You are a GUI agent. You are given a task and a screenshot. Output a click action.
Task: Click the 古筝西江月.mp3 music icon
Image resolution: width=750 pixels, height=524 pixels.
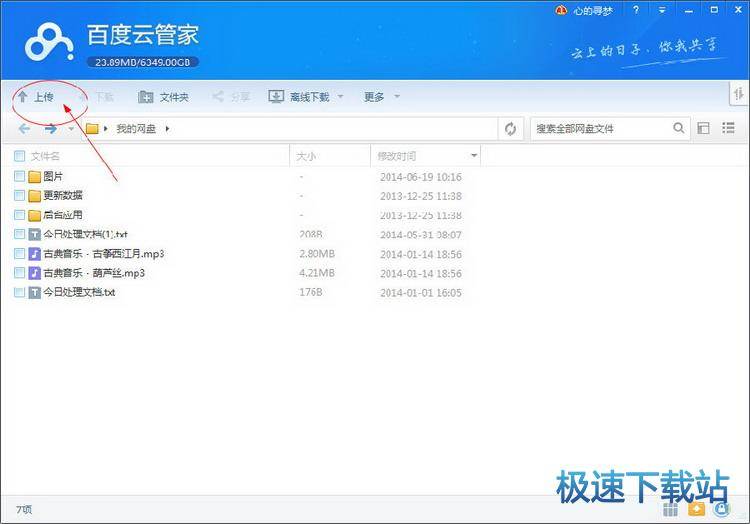click(x=34, y=253)
